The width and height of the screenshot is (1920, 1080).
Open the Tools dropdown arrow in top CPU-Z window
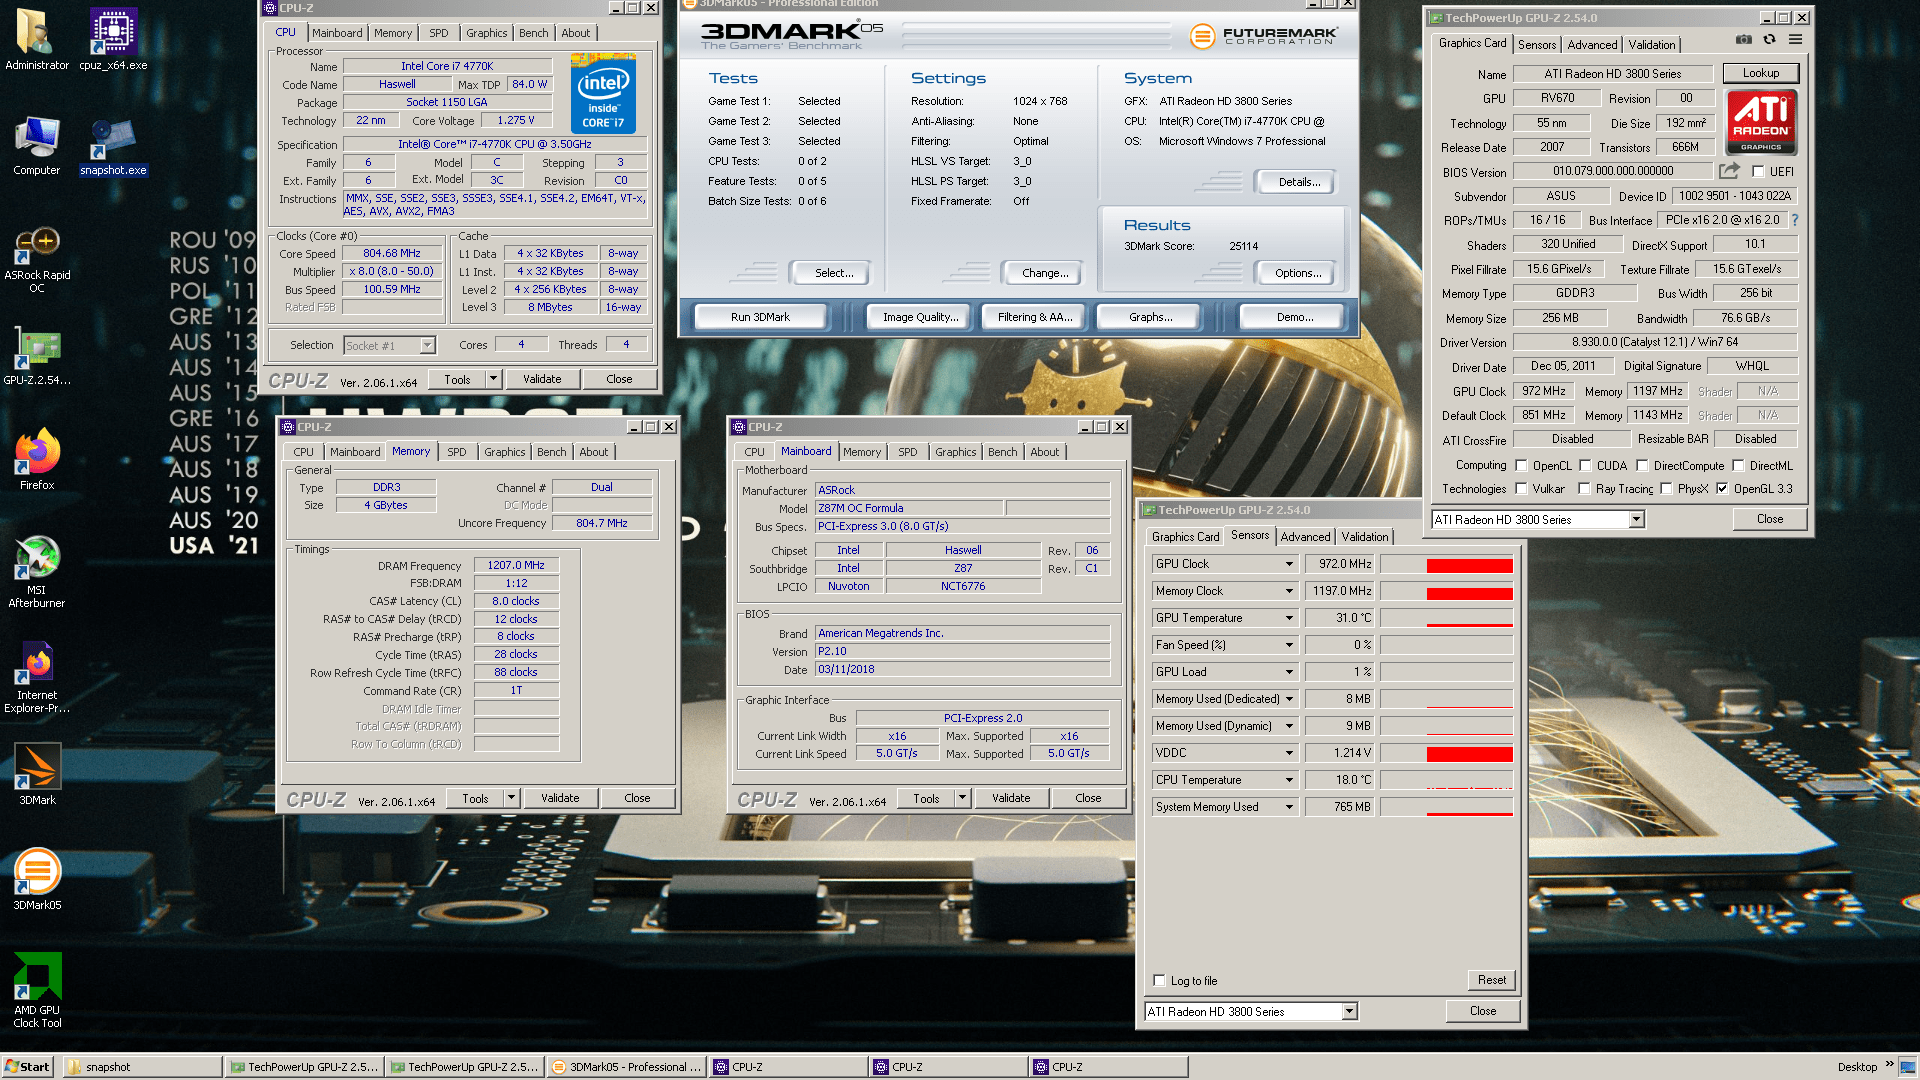[x=493, y=379]
